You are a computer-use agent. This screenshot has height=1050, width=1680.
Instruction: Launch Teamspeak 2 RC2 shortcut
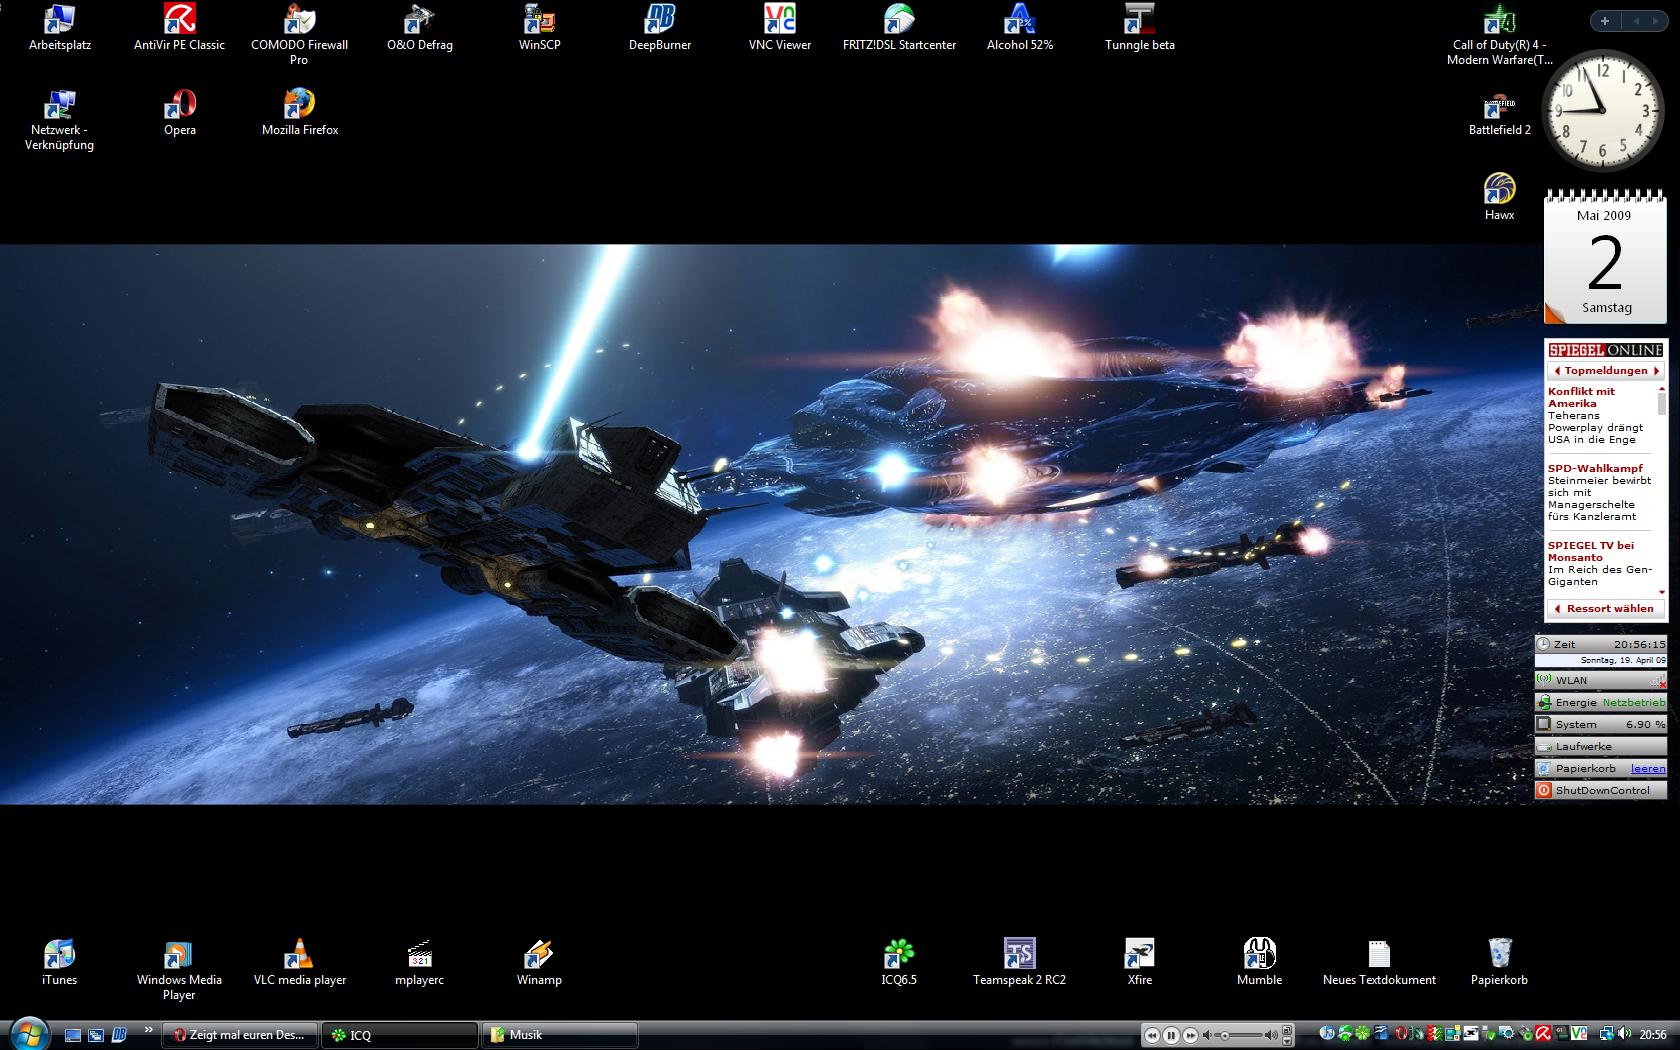click(x=1020, y=962)
